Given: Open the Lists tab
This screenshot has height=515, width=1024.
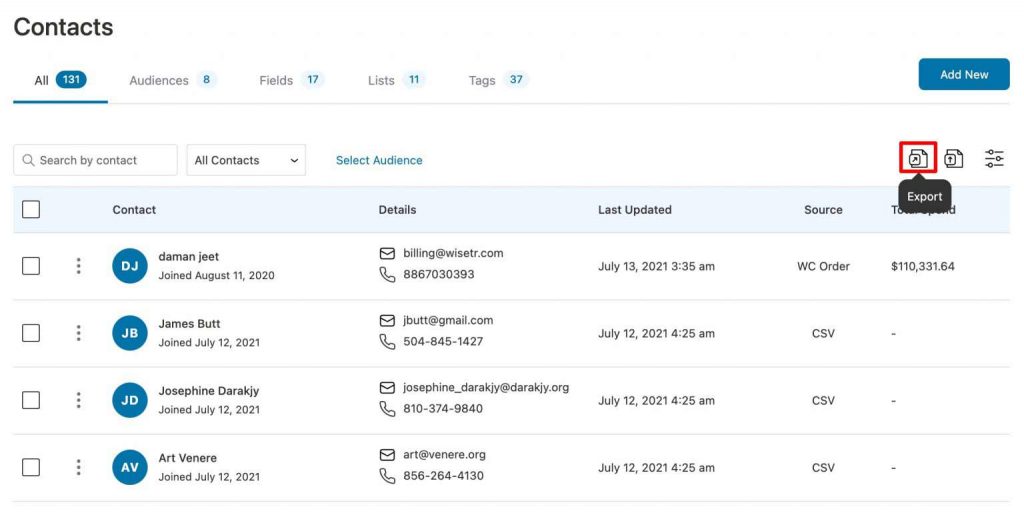Looking at the screenshot, I should click(396, 80).
